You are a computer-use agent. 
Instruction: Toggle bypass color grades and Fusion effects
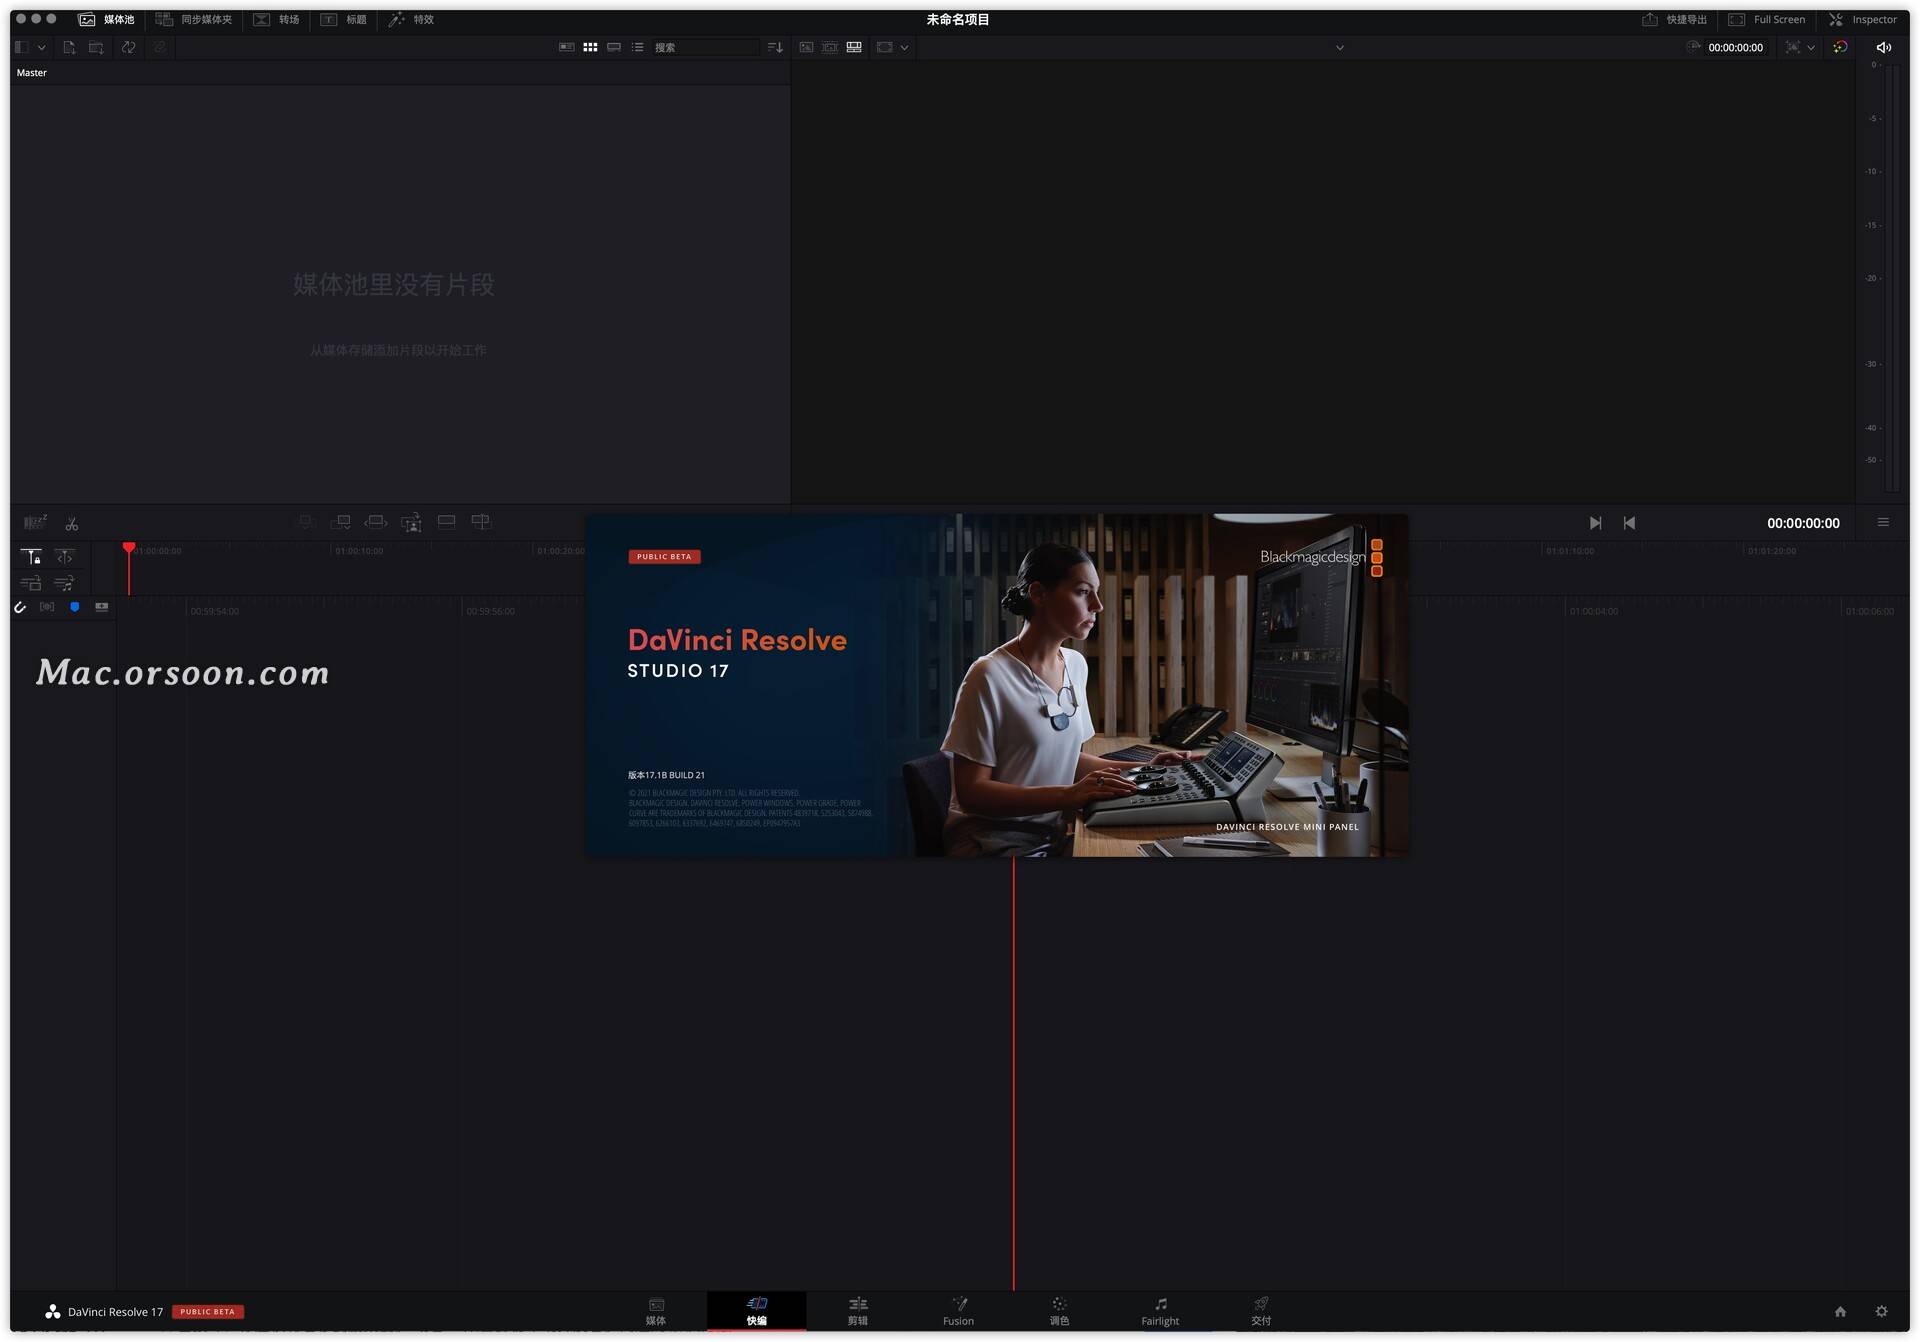pyautogui.click(x=1840, y=47)
